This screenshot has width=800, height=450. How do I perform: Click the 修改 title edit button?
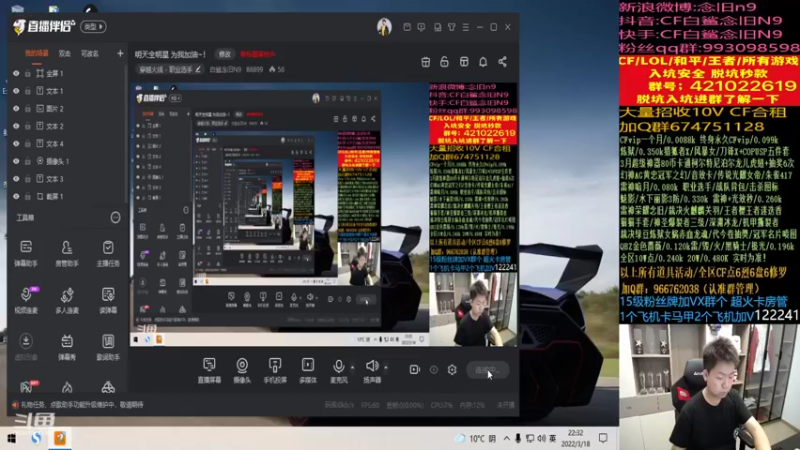tap(224, 54)
